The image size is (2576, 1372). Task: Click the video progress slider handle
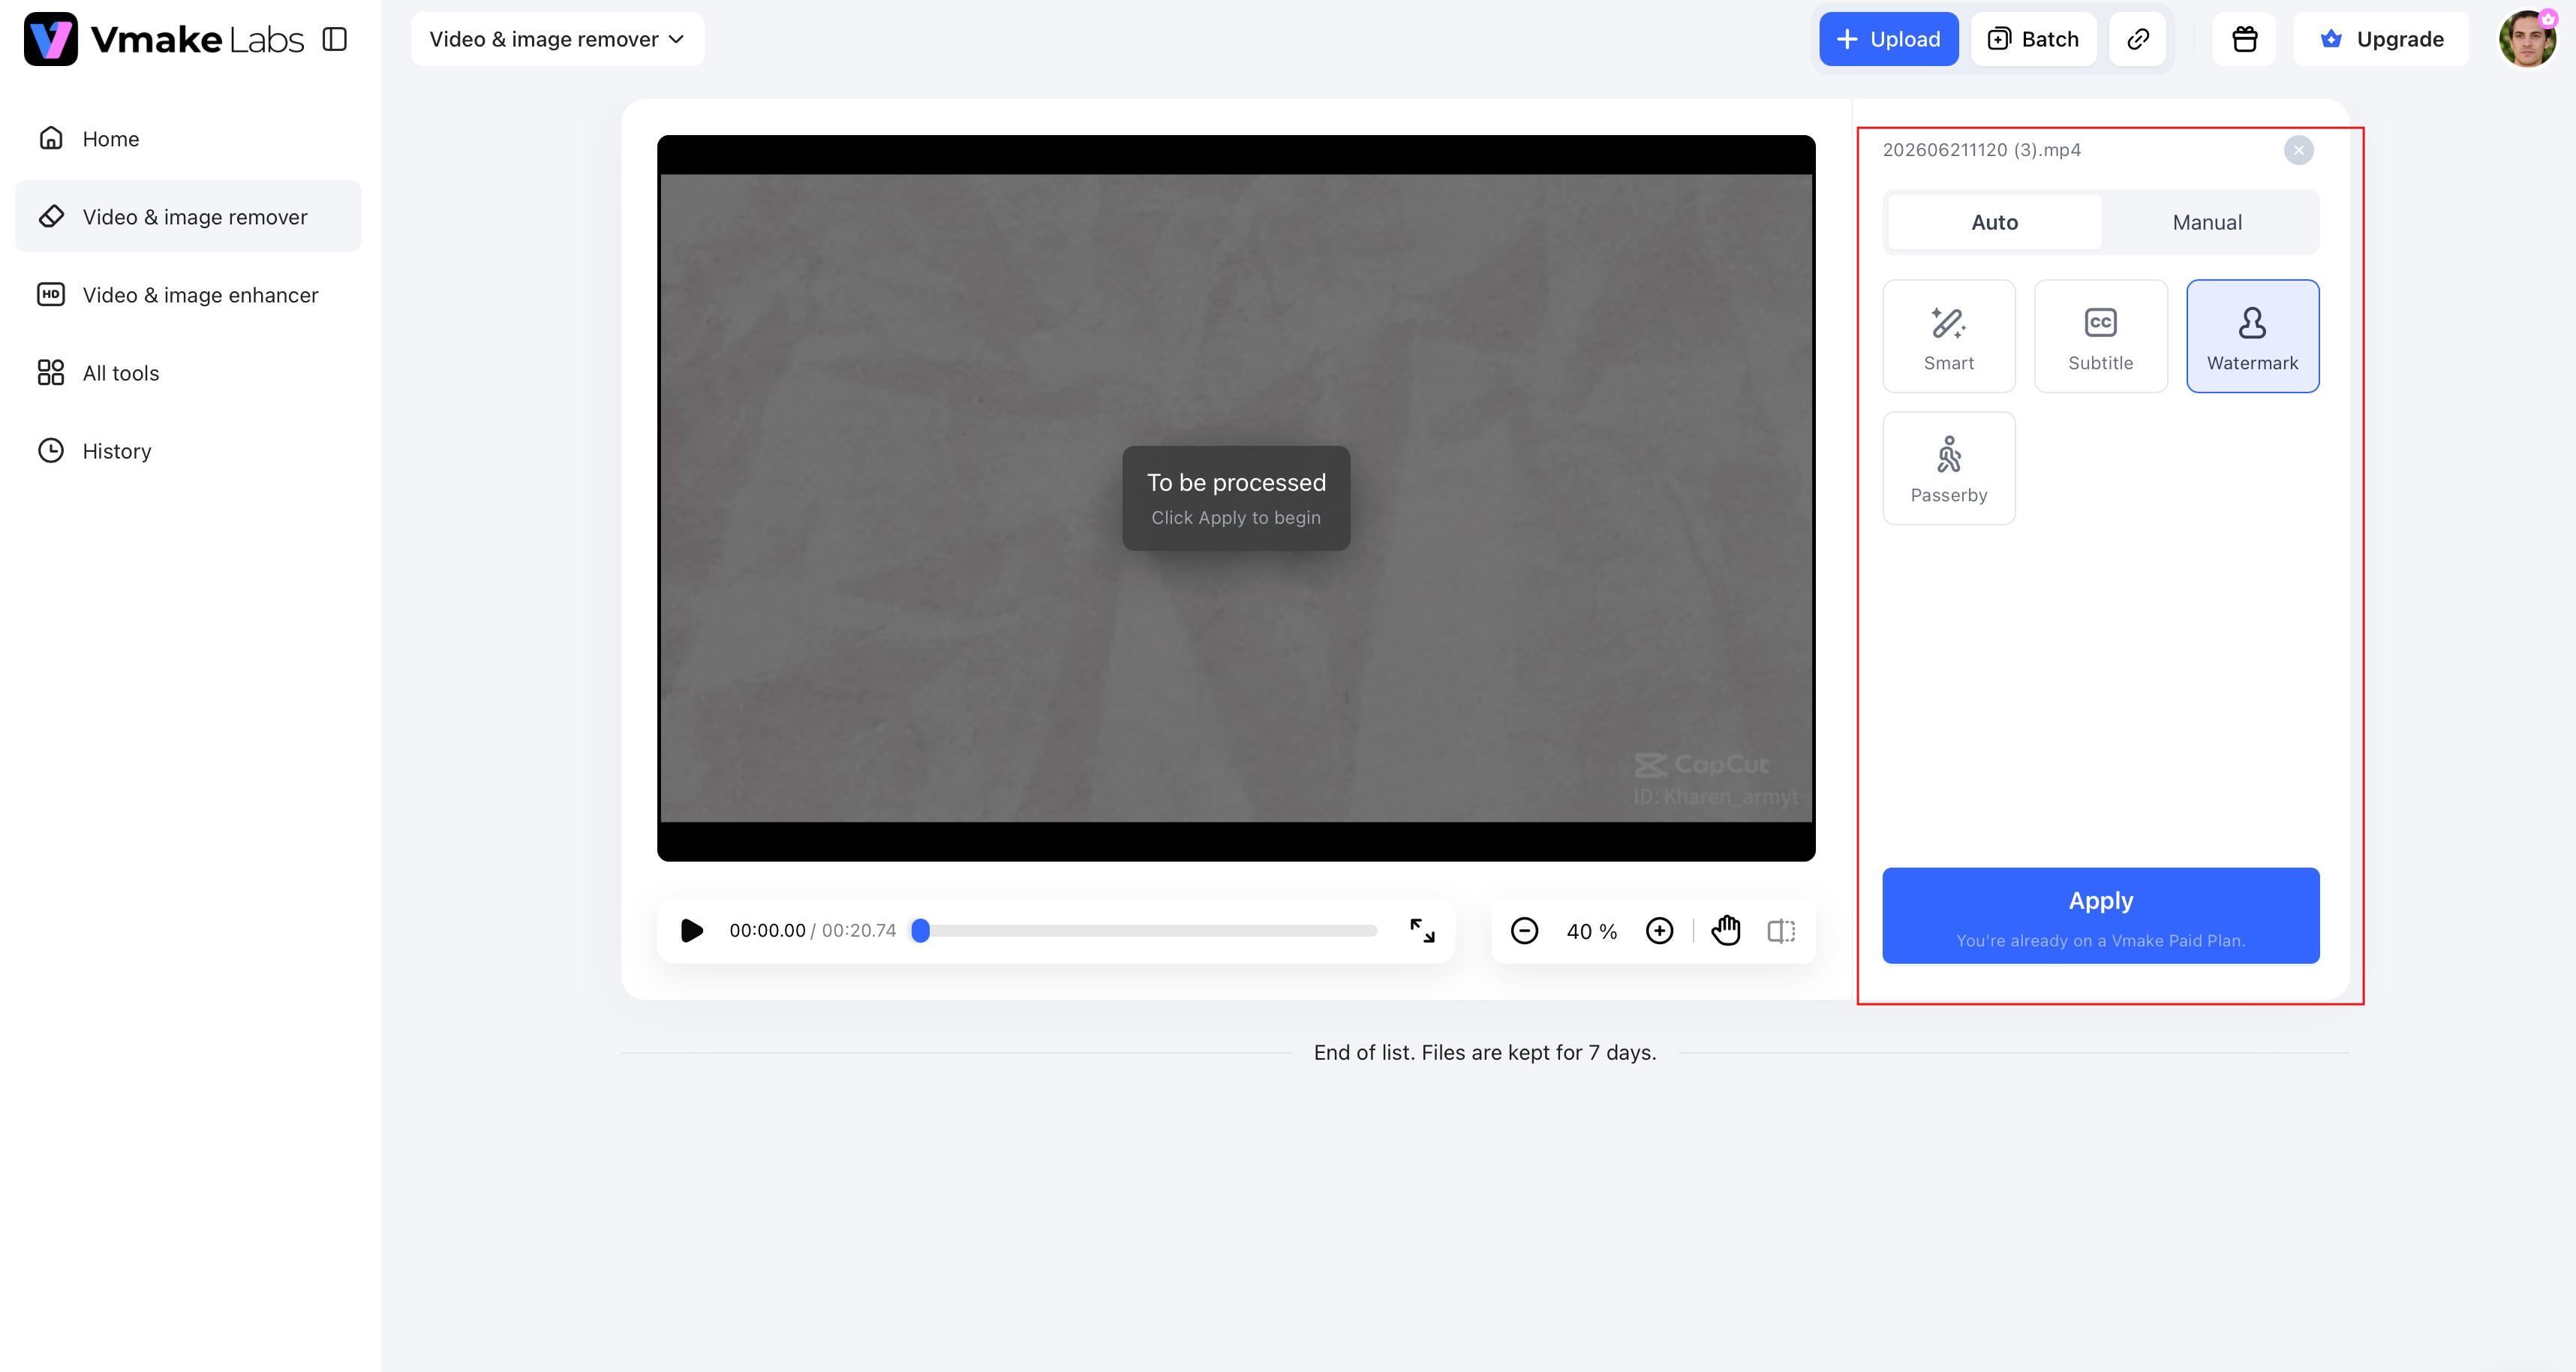[x=921, y=930]
